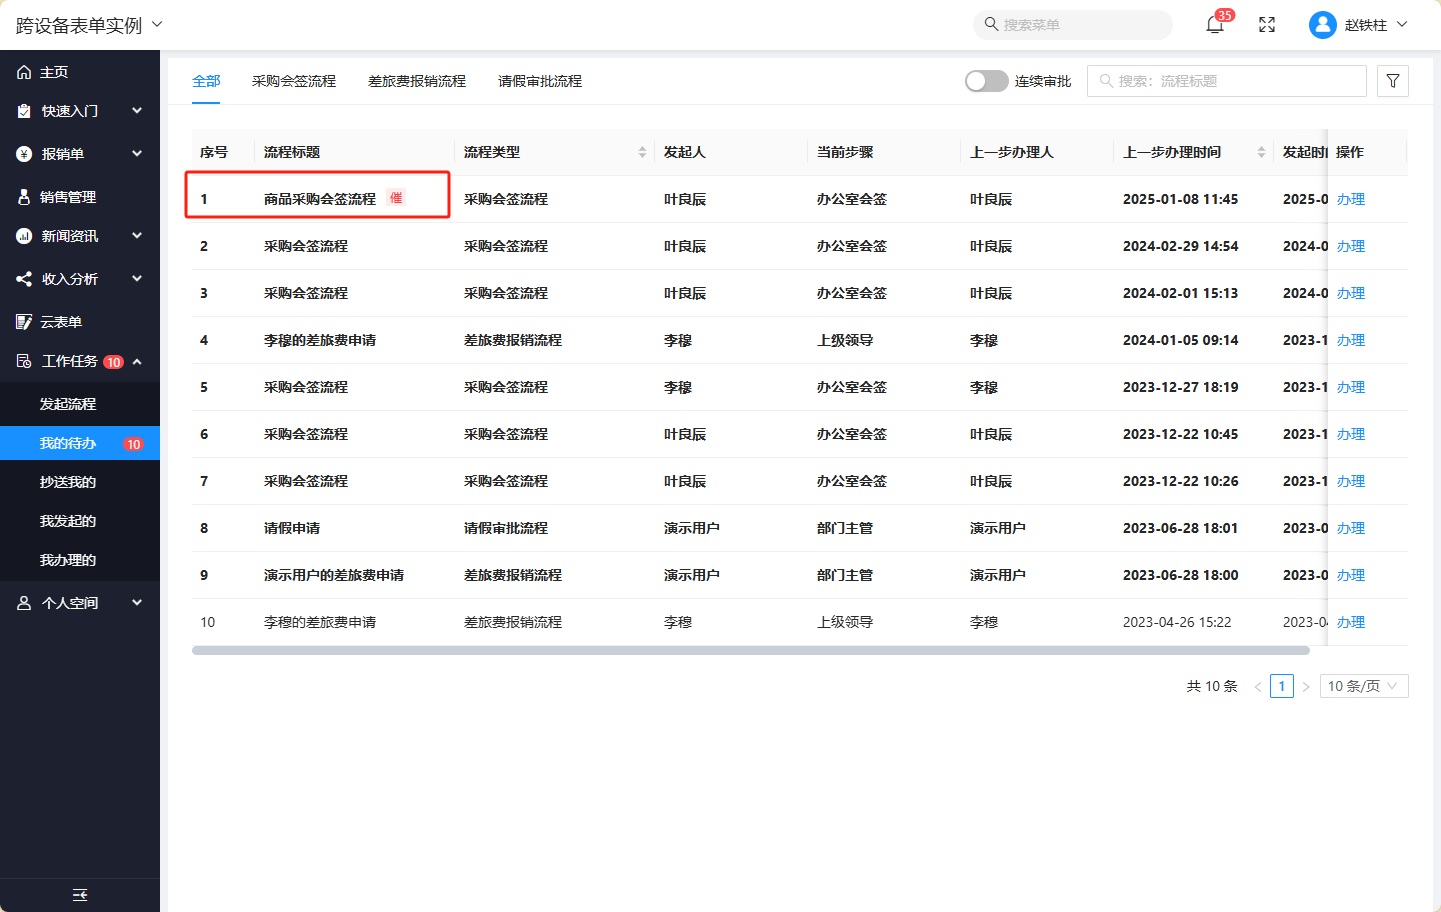
Task: Sort by 流程类型 column
Action: pos(642,152)
